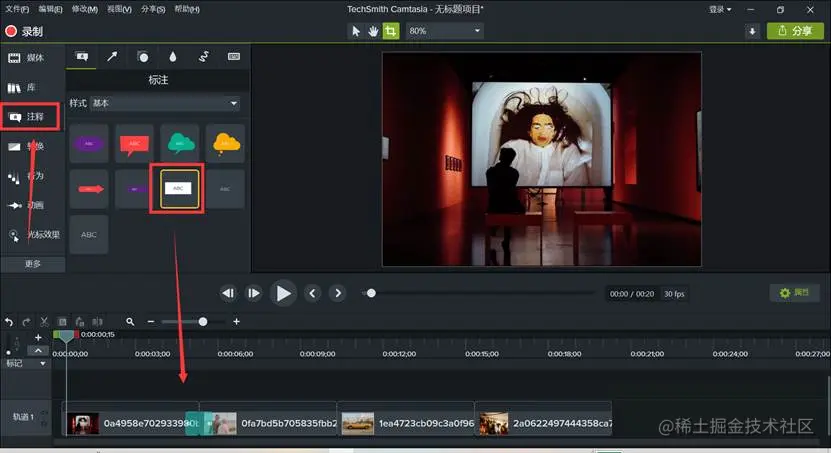Zoom in the timeline with plus

236,322
